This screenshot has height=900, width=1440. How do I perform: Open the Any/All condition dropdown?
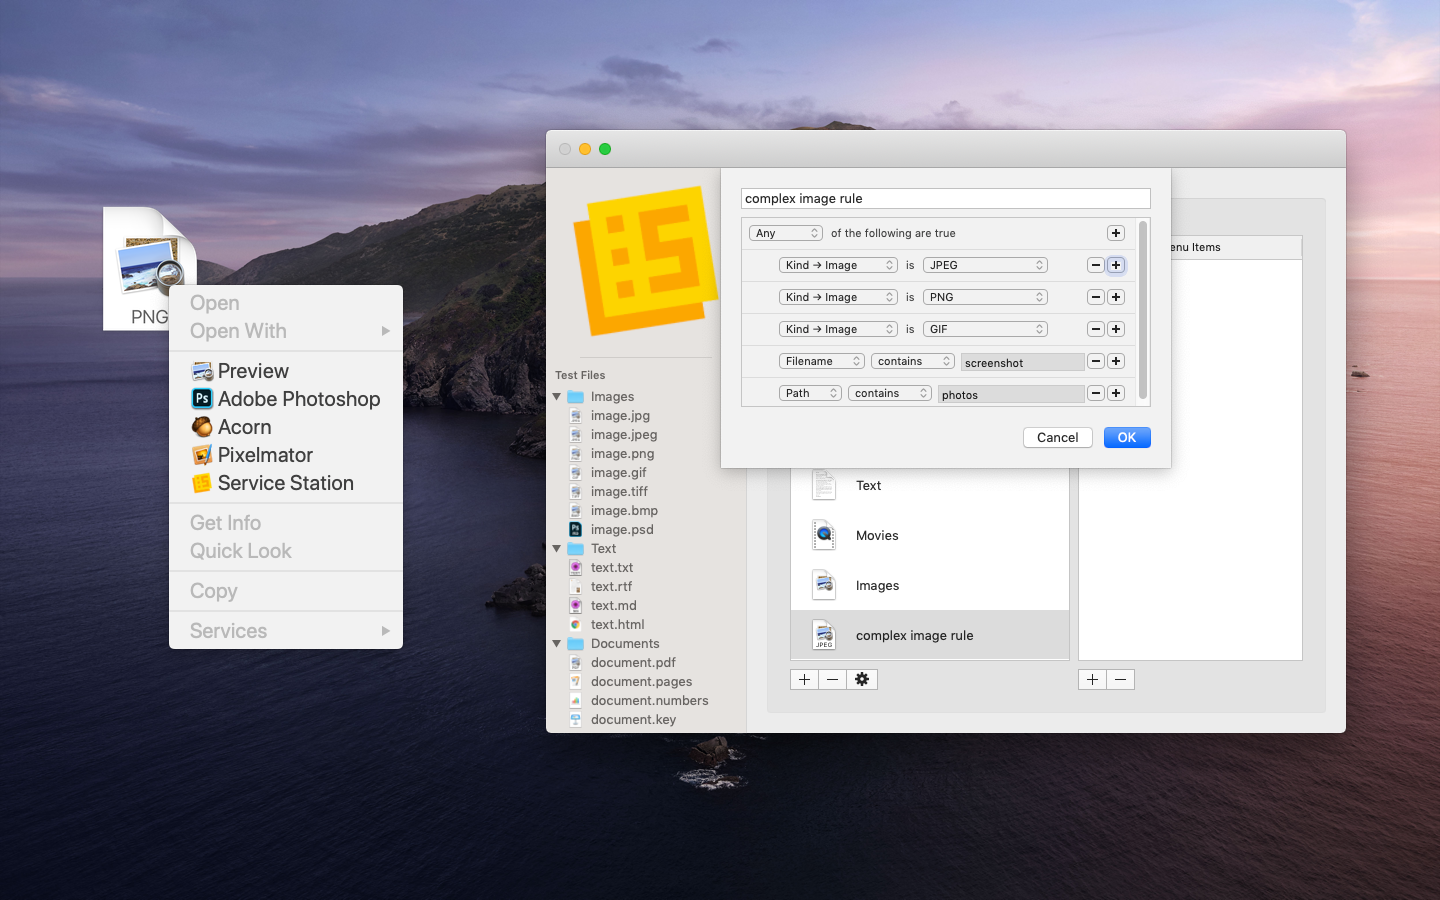pyautogui.click(x=786, y=233)
